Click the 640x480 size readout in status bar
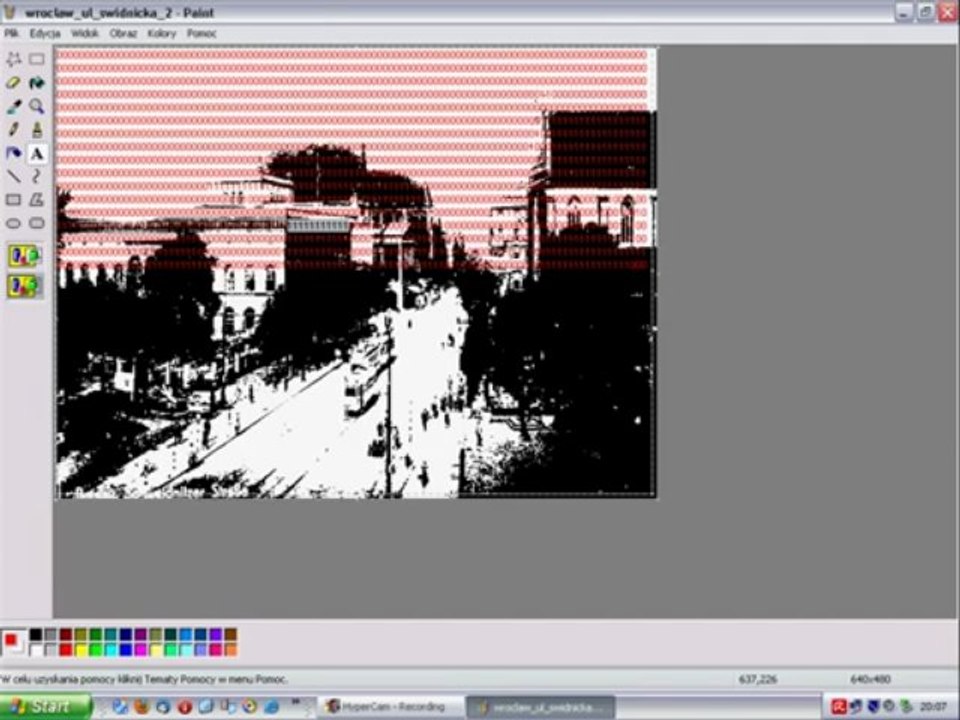960x720 pixels. pos(870,679)
